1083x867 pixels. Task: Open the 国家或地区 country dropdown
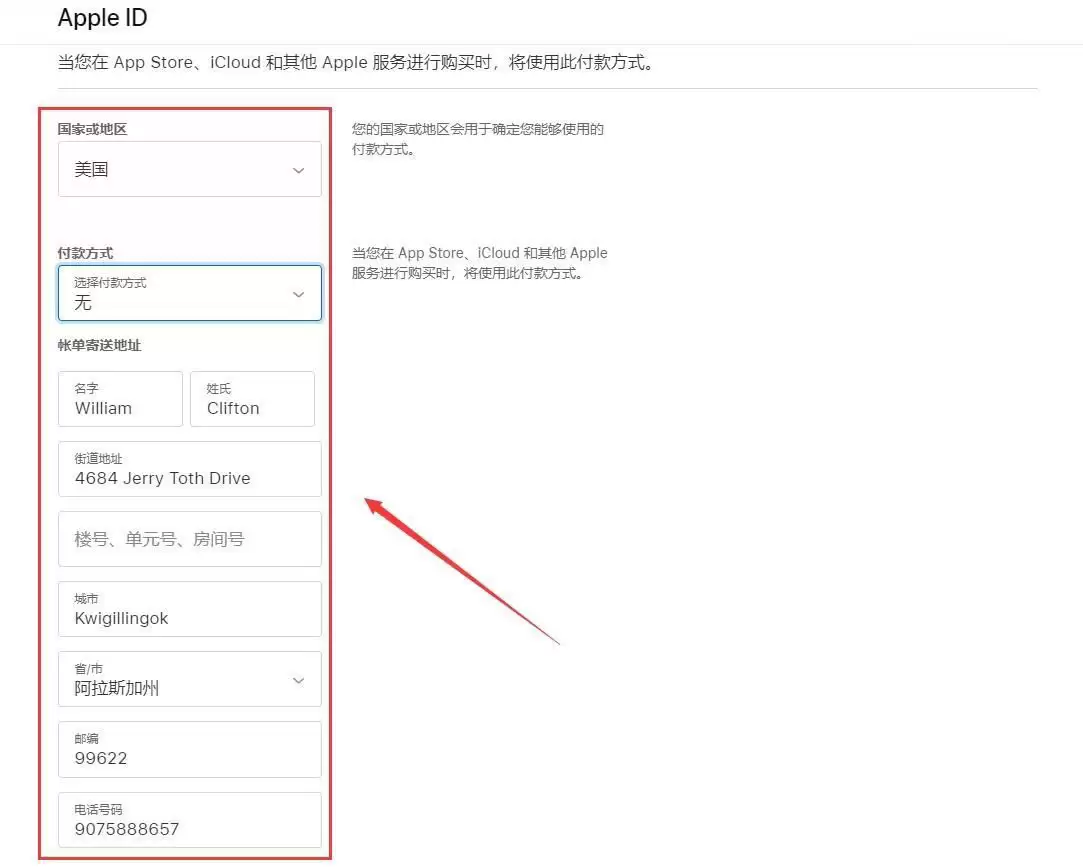[x=190, y=169]
